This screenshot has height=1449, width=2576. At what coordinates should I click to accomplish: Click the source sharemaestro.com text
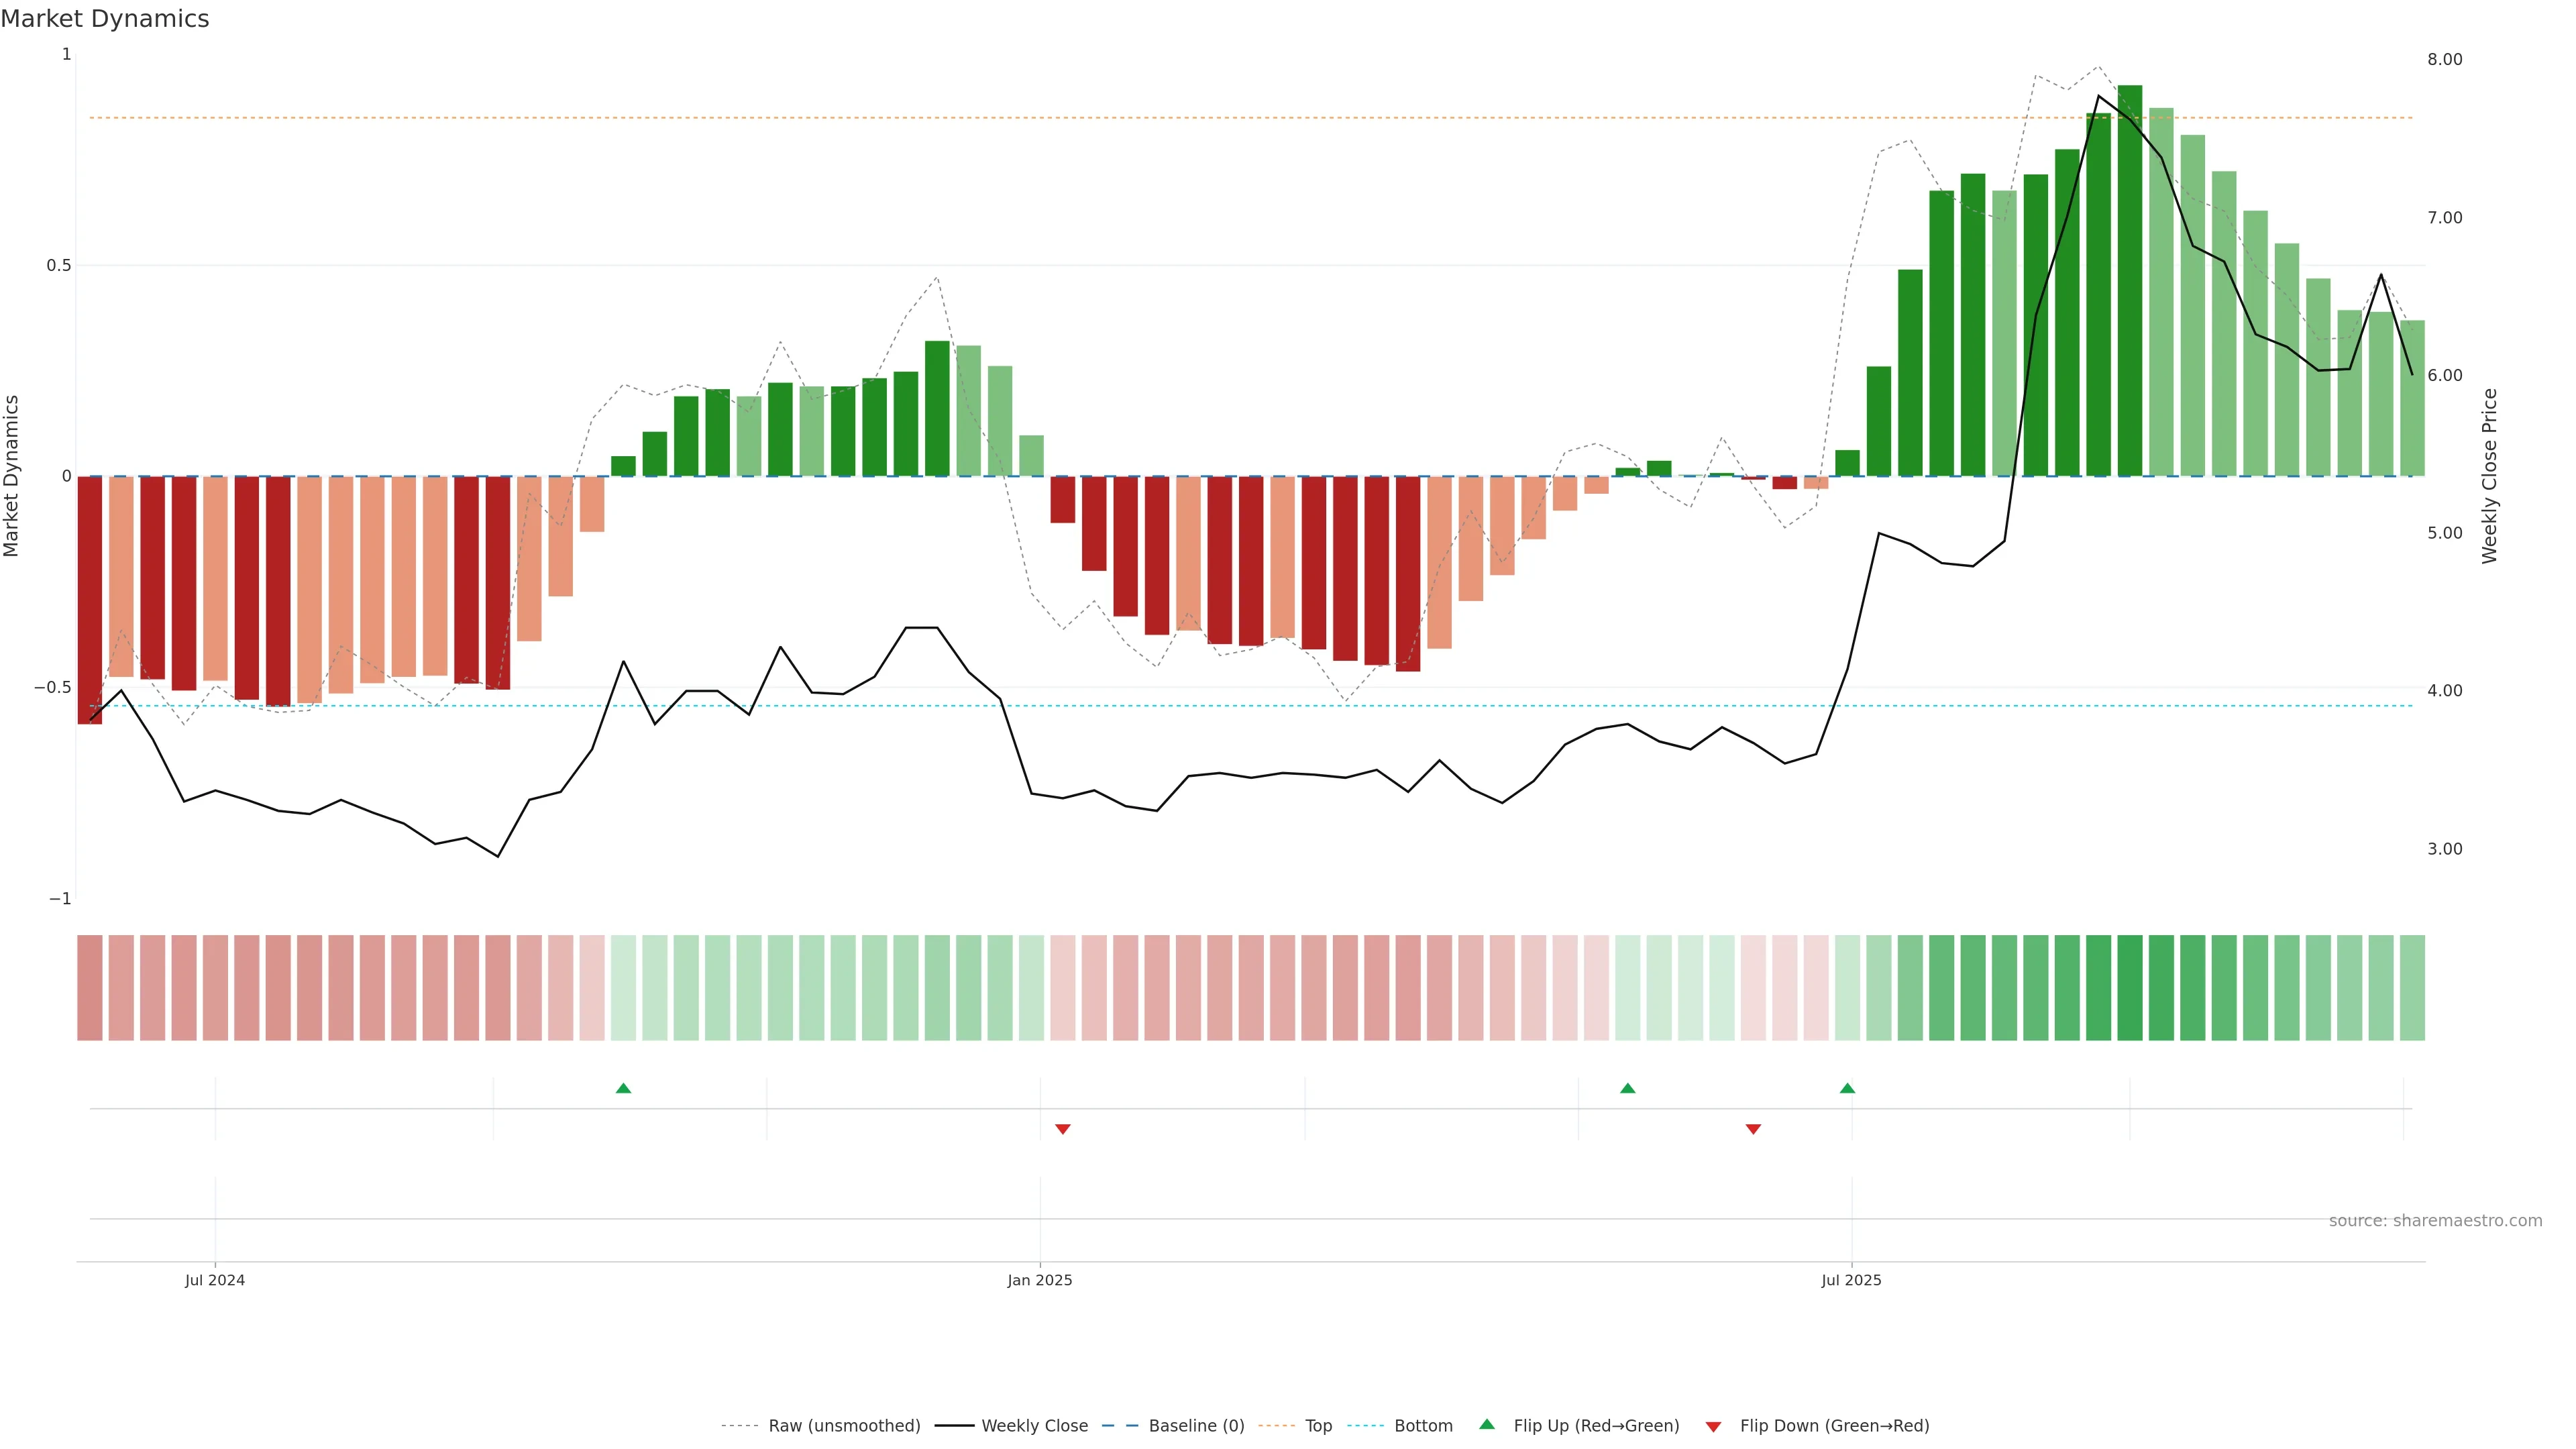pyautogui.click(x=2435, y=1221)
